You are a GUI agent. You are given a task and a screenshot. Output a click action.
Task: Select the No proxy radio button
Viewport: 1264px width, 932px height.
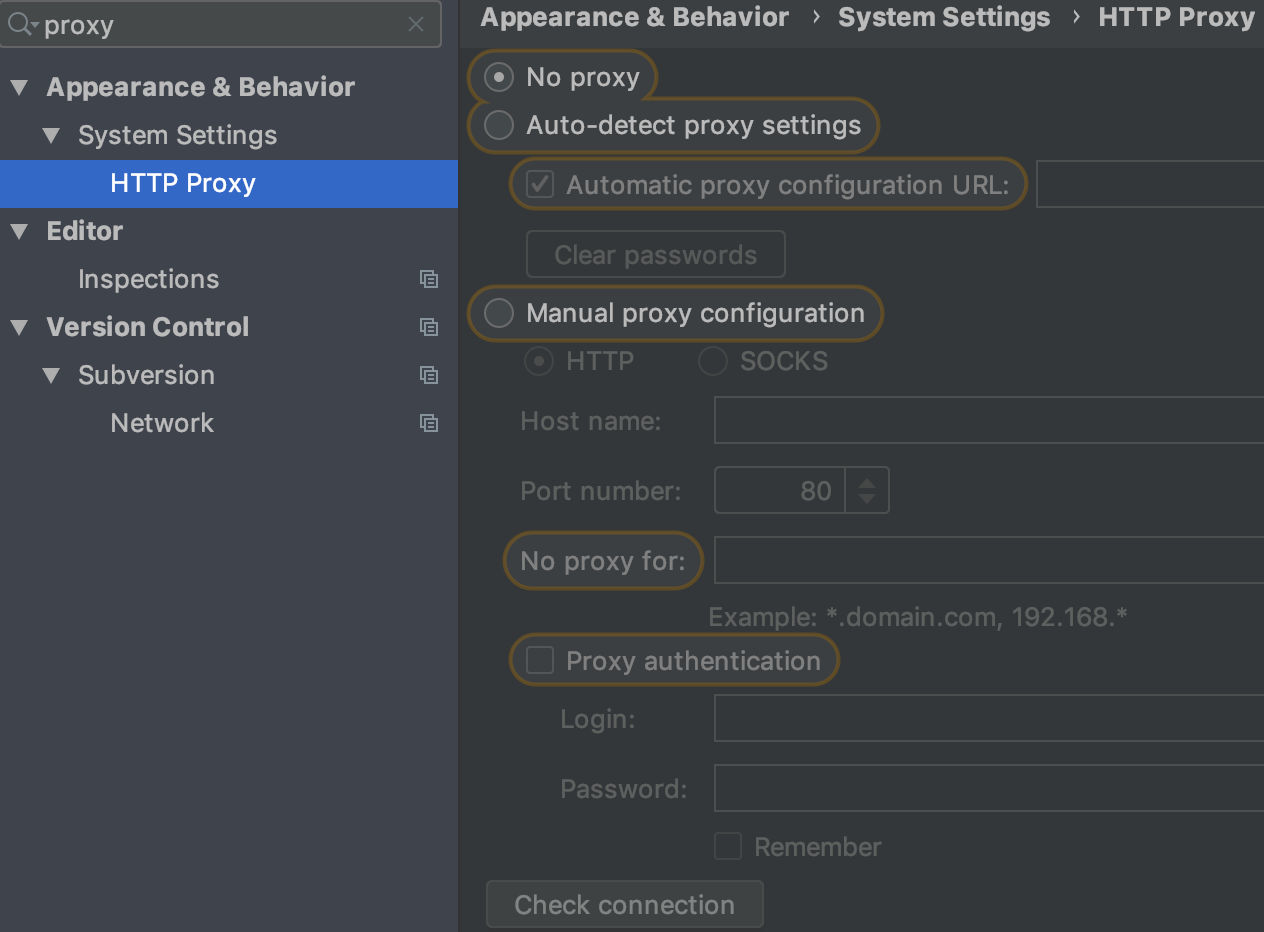(498, 77)
